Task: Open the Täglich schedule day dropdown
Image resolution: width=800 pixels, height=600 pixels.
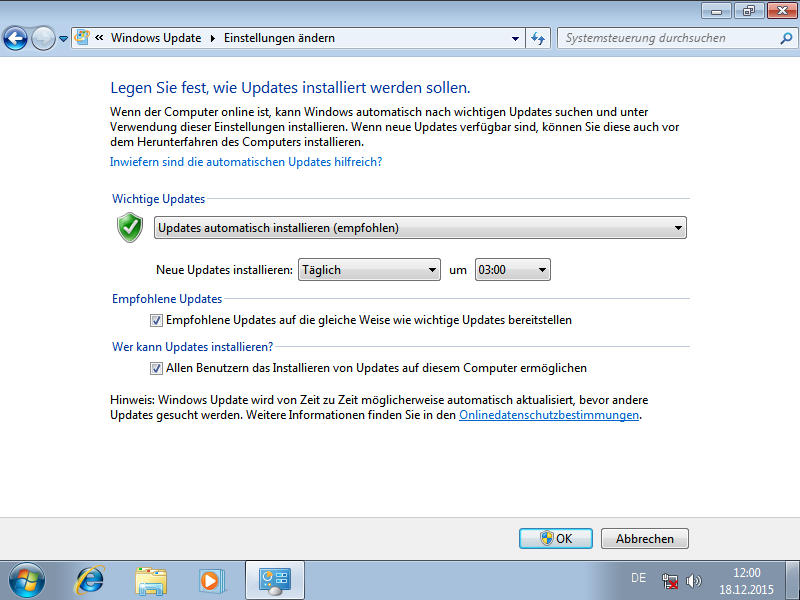Action: tap(369, 269)
